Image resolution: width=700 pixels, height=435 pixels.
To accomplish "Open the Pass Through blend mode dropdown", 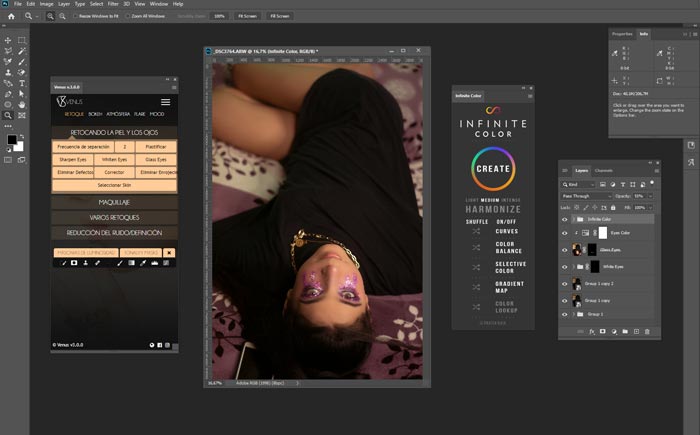I will 586,196.
